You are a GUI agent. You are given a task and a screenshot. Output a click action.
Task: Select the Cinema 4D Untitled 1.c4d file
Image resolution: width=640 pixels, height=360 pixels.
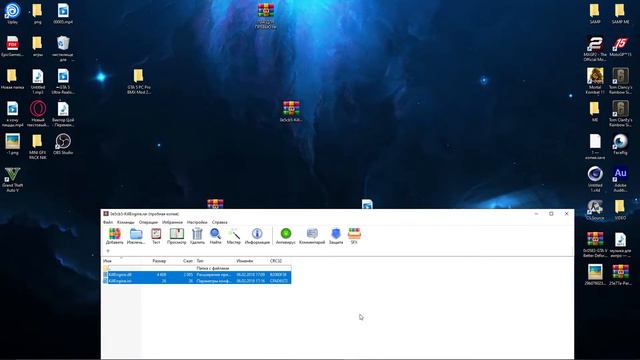coord(595,179)
